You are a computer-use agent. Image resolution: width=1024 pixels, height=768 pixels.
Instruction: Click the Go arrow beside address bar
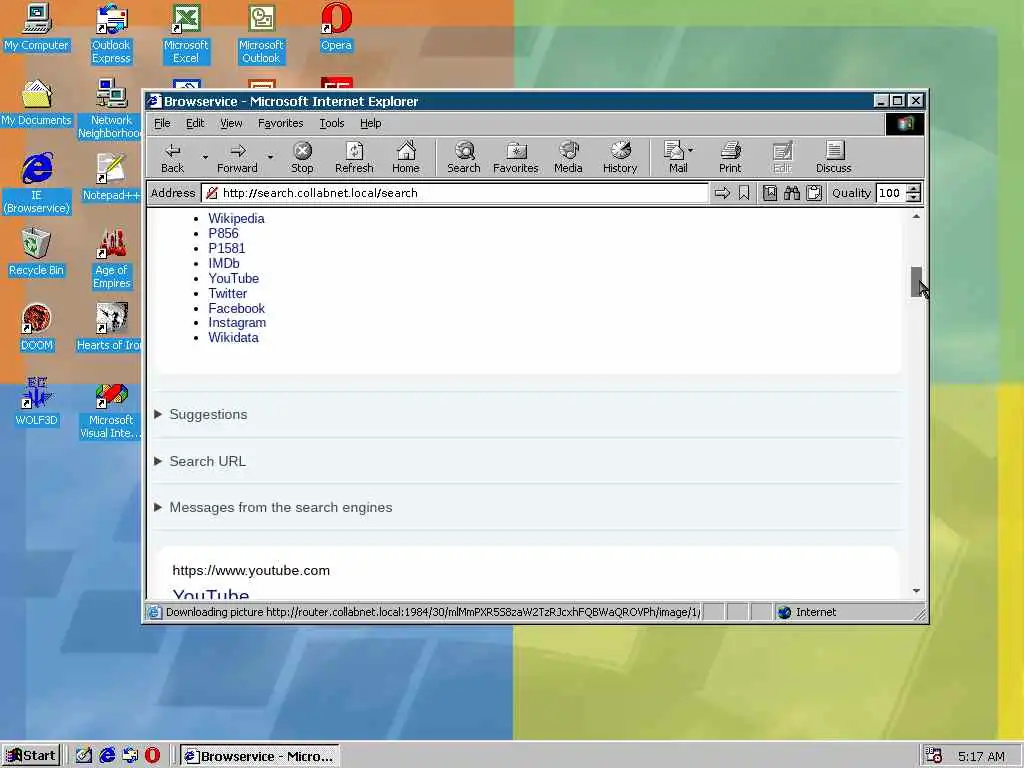pos(722,193)
